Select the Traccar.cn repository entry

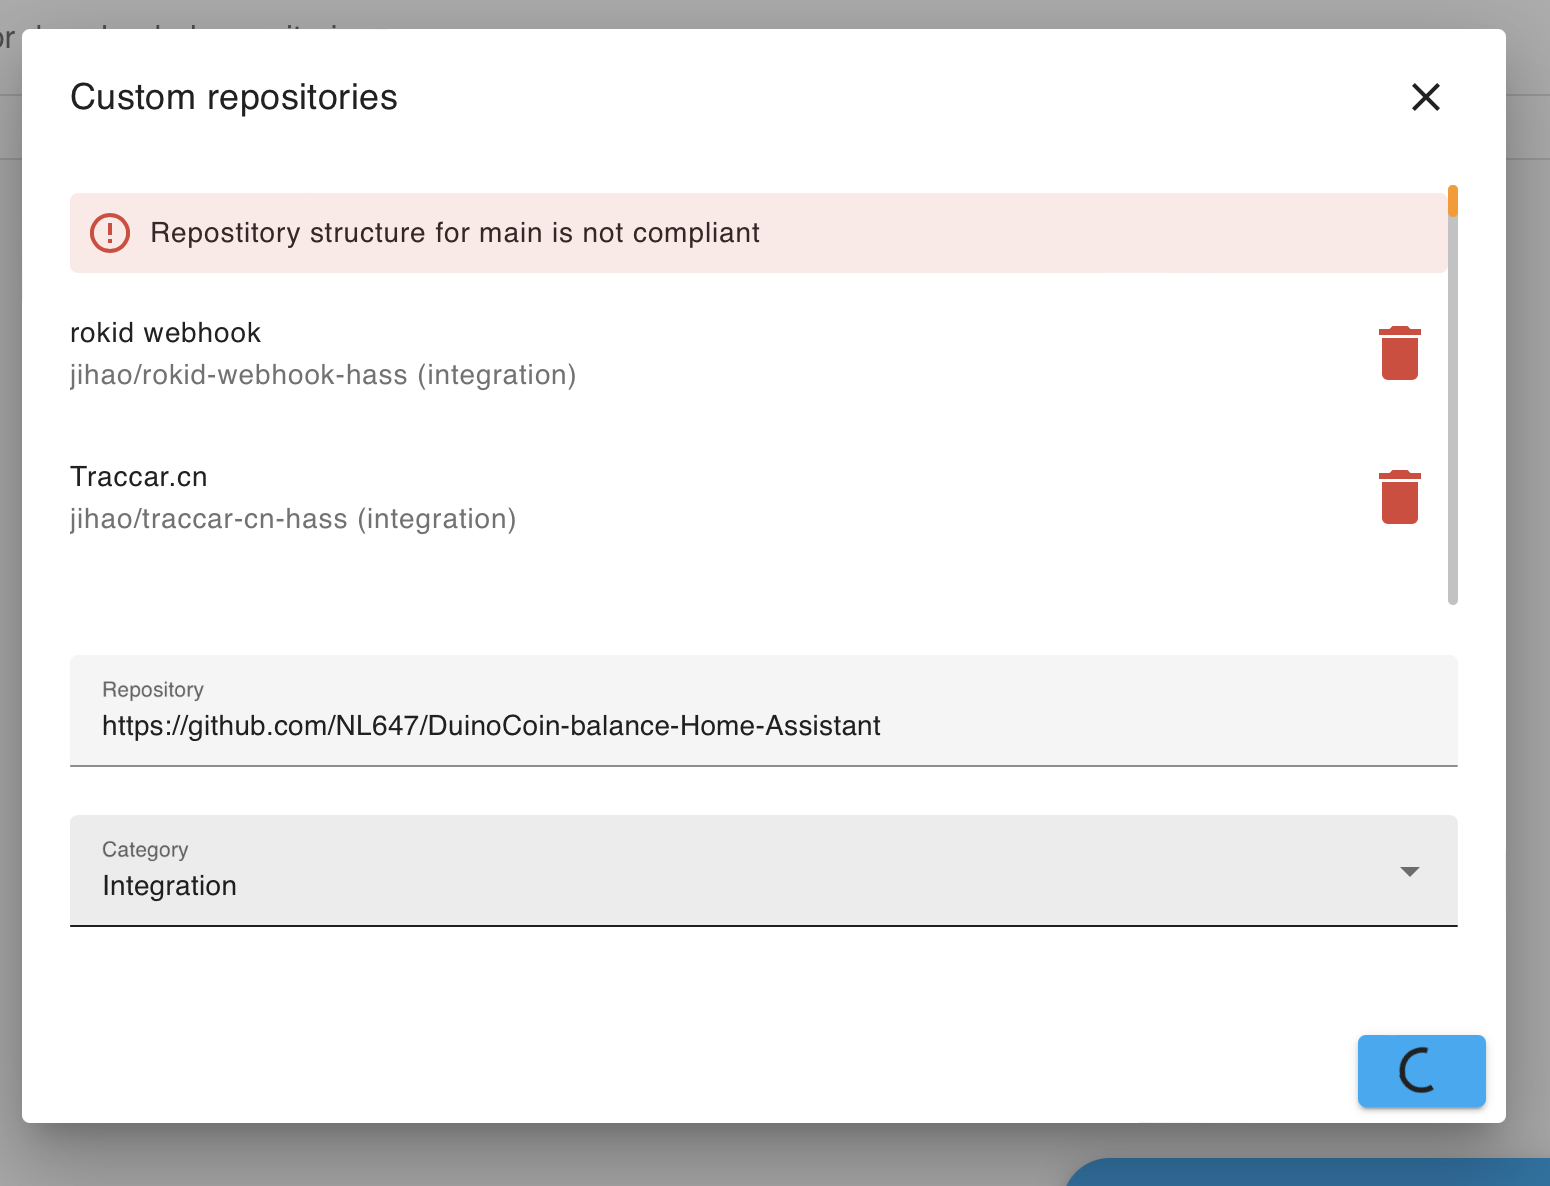pyautogui.click(x=139, y=477)
